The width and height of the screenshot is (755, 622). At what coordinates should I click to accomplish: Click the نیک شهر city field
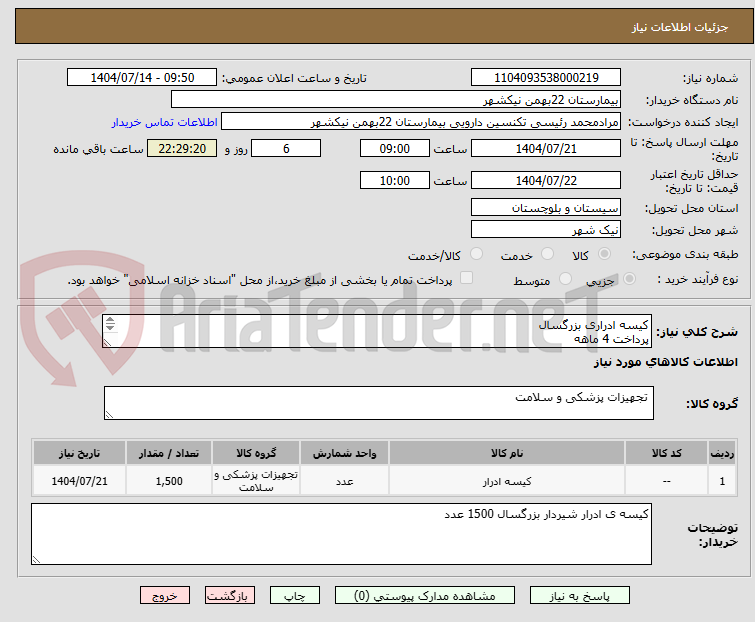pyautogui.click(x=546, y=230)
